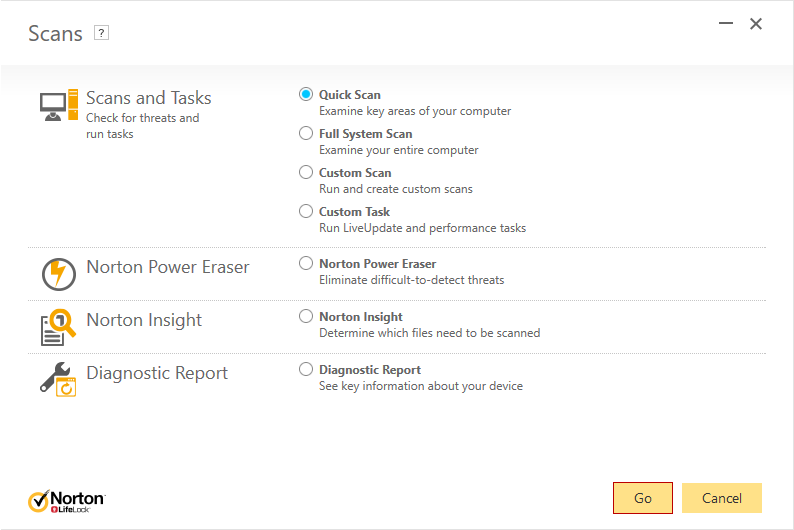
Task: Open the help question mark icon
Action: (x=101, y=33)
